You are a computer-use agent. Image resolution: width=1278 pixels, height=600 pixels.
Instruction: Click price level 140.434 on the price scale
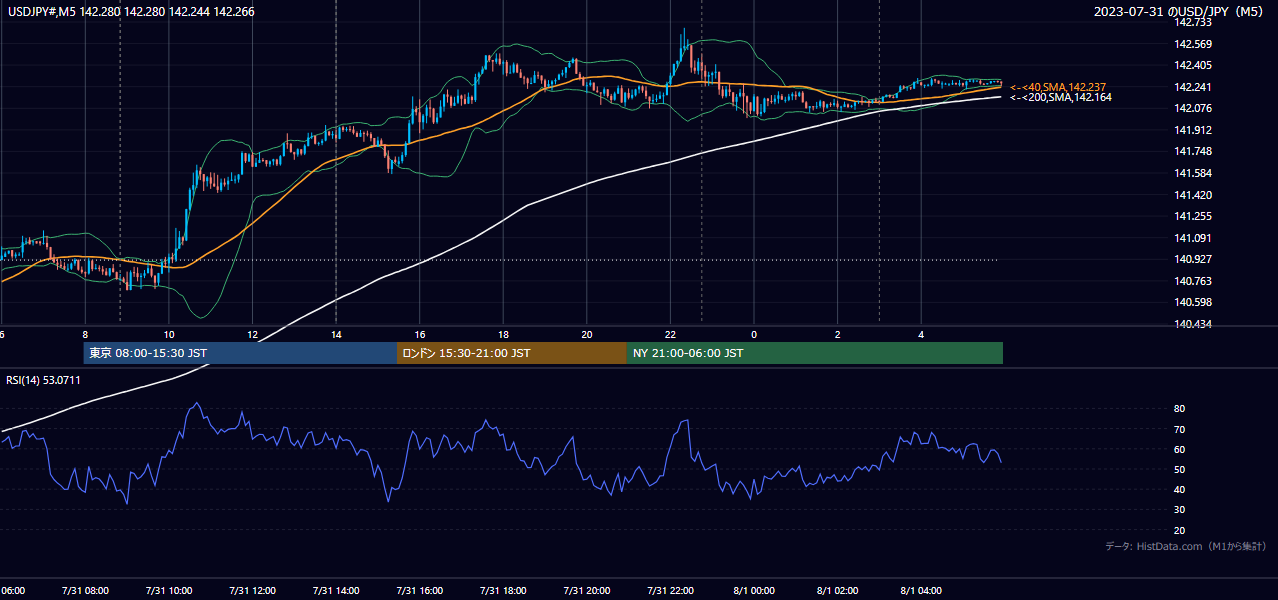pos(1194,324)
